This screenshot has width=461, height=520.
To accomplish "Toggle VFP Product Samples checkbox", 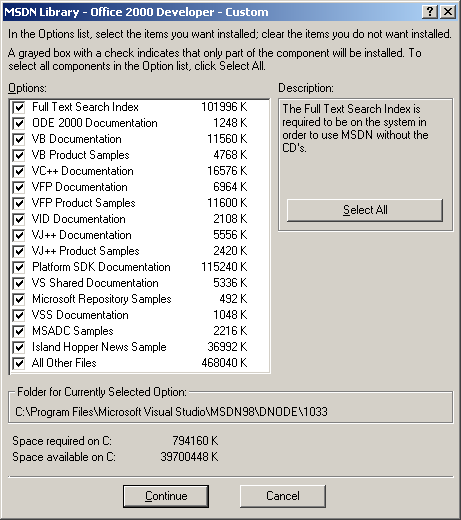I will pos(19,203).
